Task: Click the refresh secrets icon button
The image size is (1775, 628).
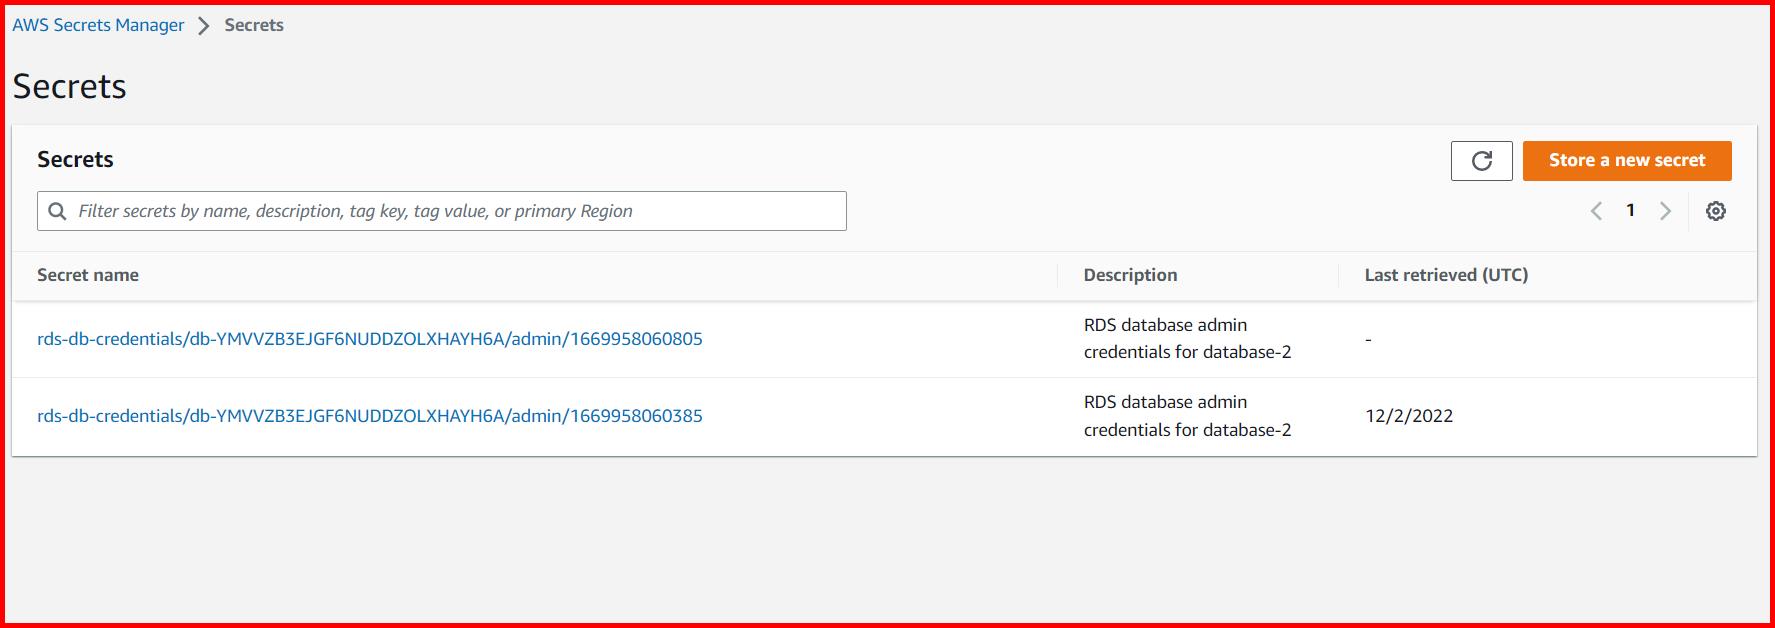Action: [x=1481, y=161]
